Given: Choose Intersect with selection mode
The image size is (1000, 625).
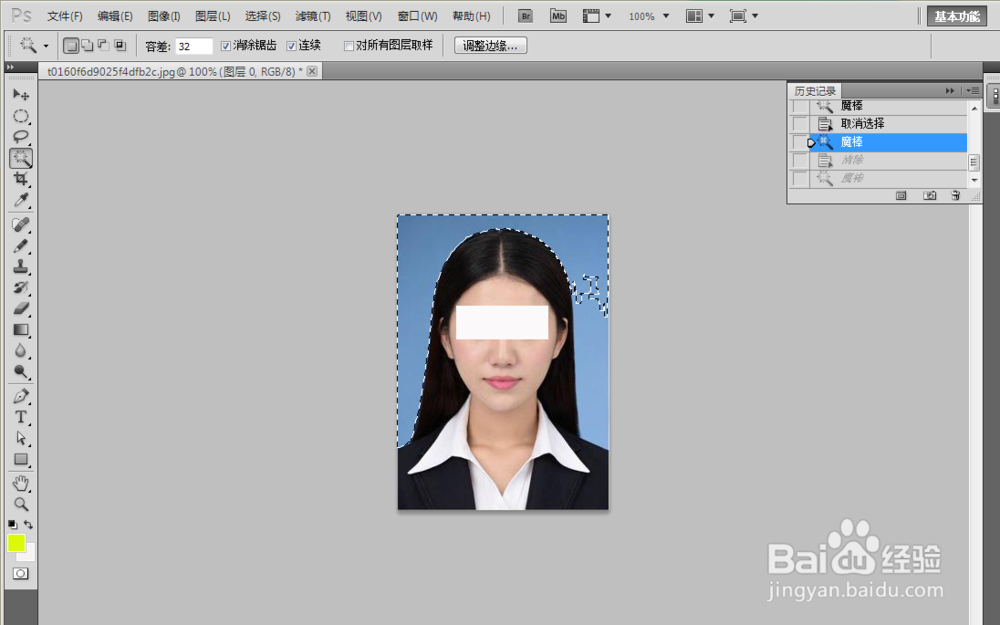Looking at the screenshot, I should (120, 45).
